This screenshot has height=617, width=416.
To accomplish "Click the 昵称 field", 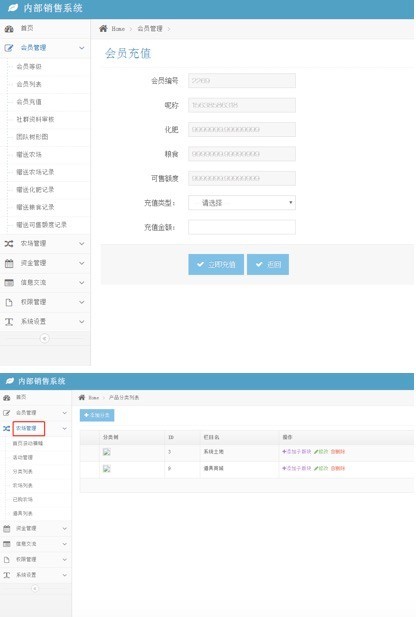I will pyautogui.click(x=242, y=105).
